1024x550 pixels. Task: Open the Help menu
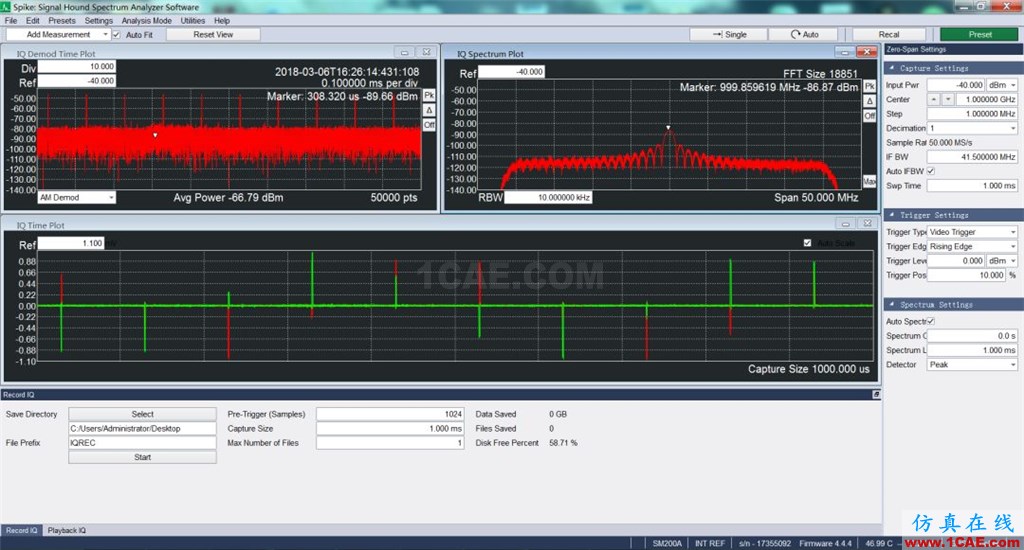(x=222, y=20)
